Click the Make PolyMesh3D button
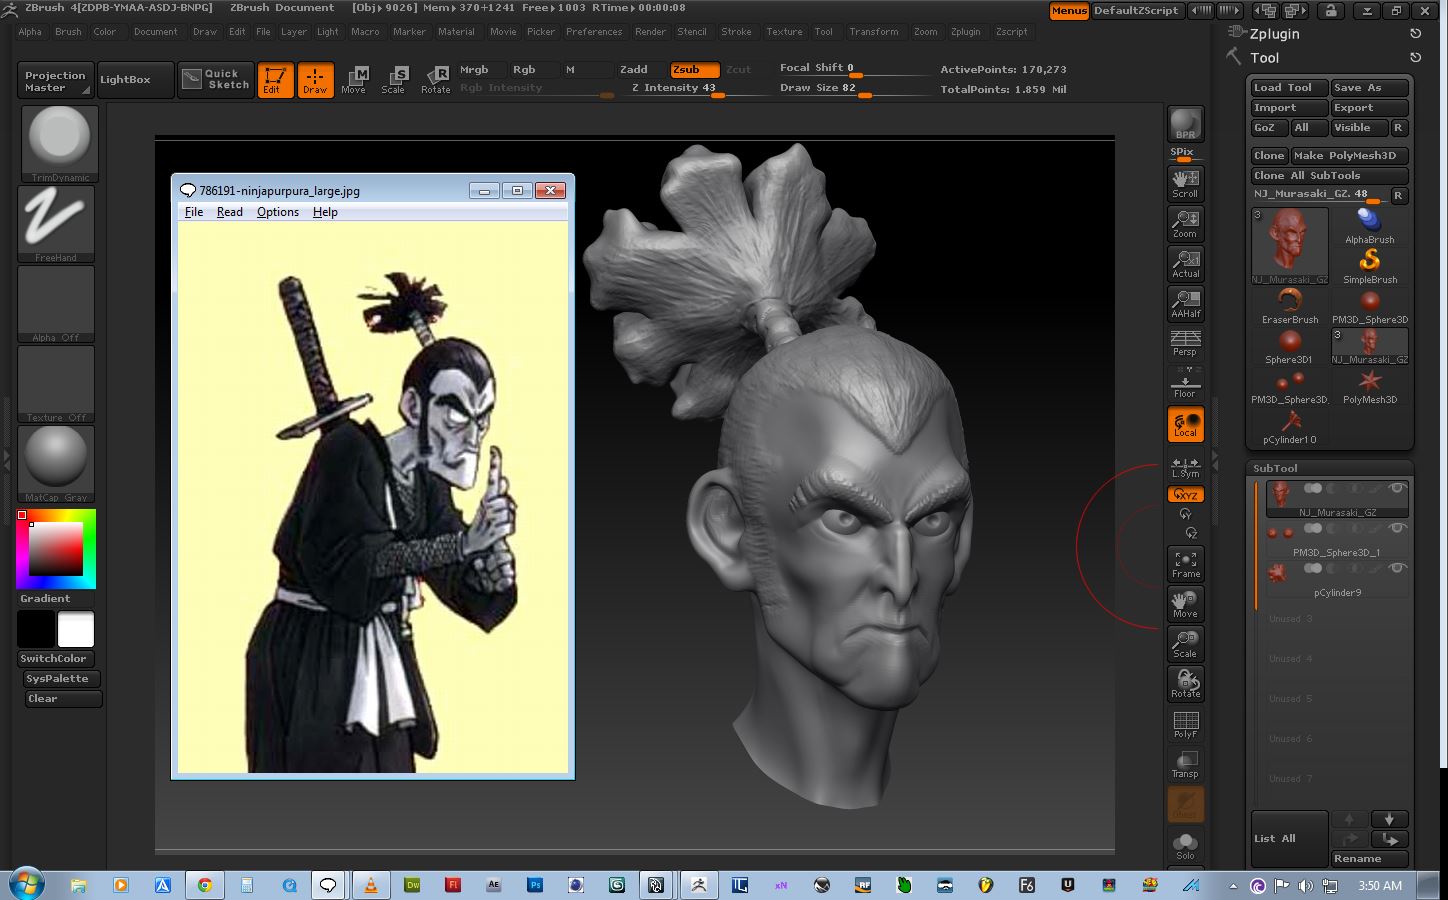 click(1349, 156)
